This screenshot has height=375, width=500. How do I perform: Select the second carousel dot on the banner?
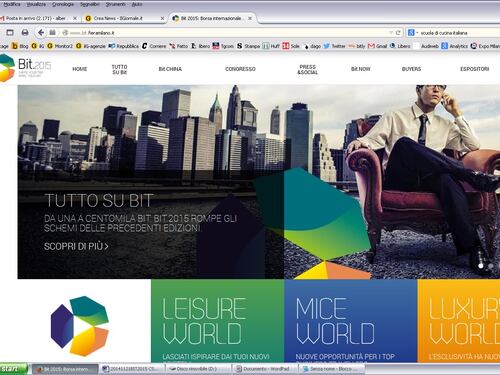pyautogui.click(x=491, y=266)
